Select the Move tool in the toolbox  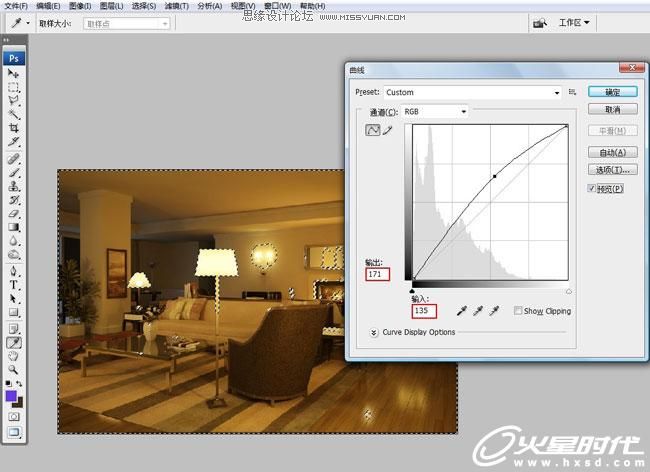14,74
